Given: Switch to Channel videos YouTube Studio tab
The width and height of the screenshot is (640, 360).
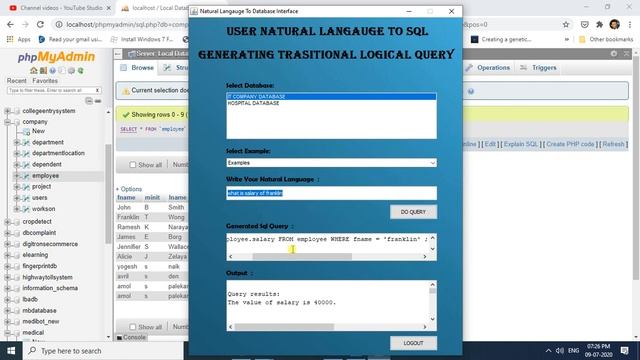Looking at the screenshot, I should click(60, 8).
